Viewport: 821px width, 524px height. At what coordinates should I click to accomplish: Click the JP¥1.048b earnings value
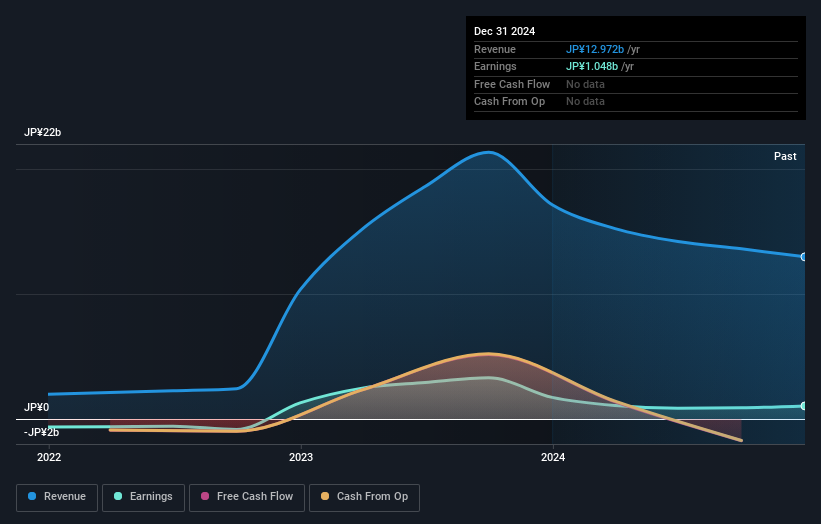[x=592, y=66]
